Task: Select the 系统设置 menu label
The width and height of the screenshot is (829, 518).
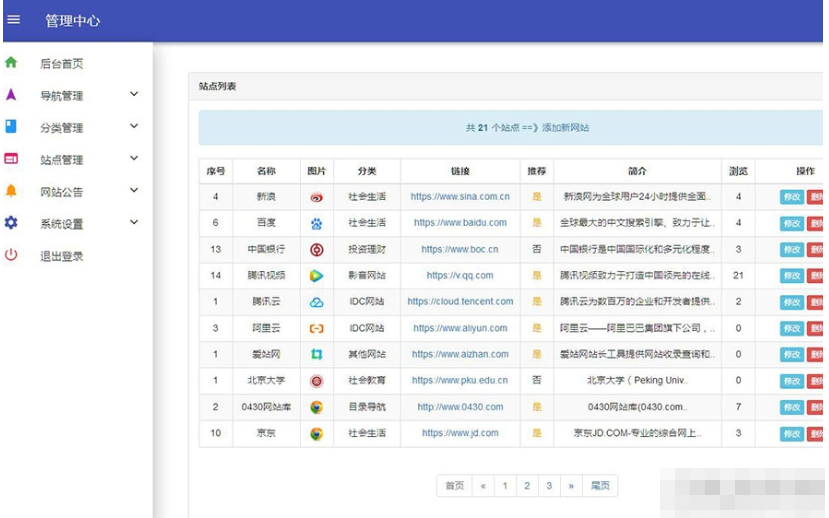Action: [62, 224]
